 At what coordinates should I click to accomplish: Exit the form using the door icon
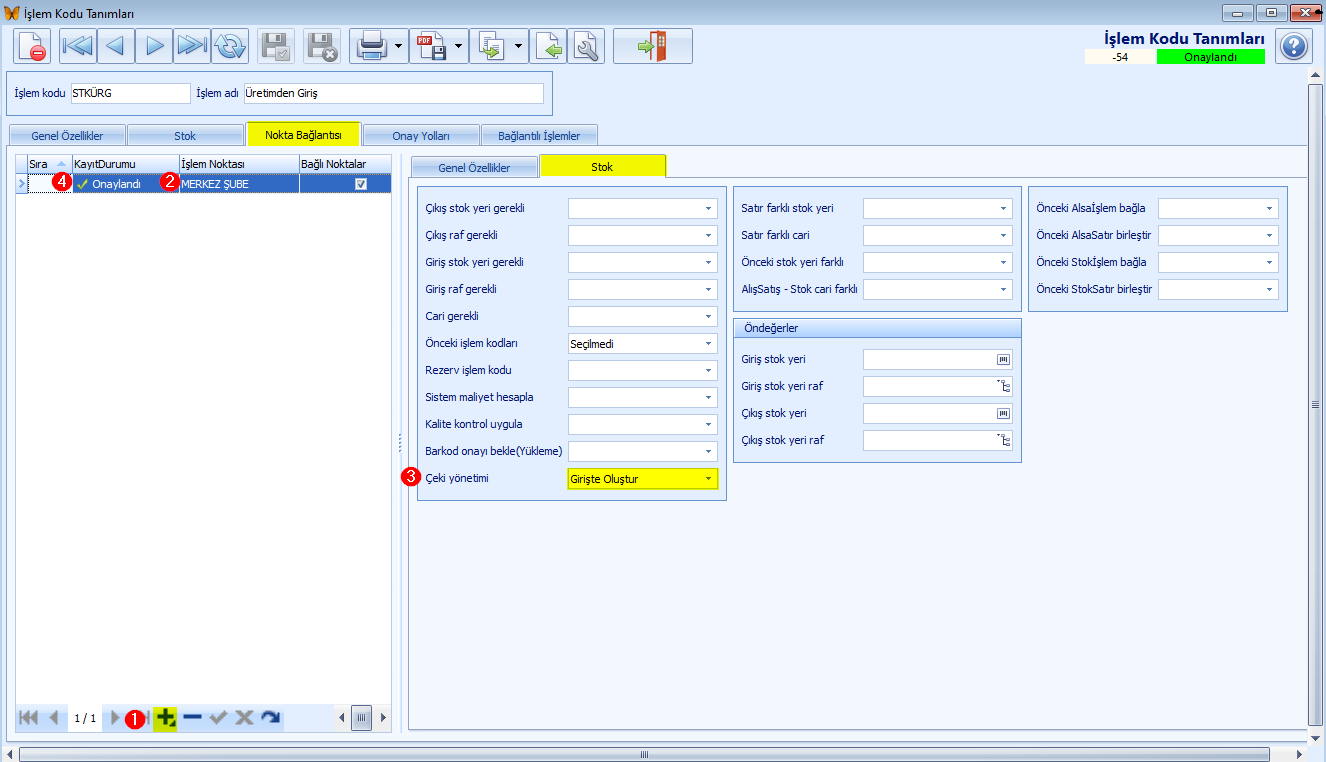point(652,46)
